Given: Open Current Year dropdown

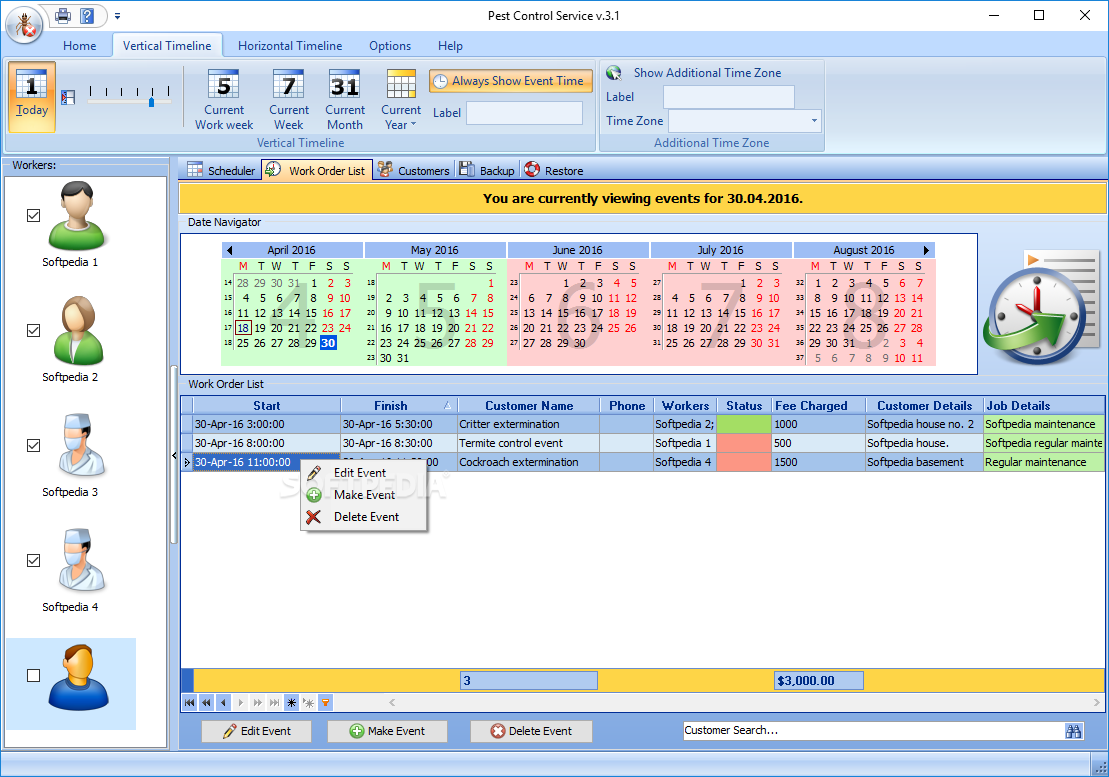Looking at the screenshot, I should point(401,99).
